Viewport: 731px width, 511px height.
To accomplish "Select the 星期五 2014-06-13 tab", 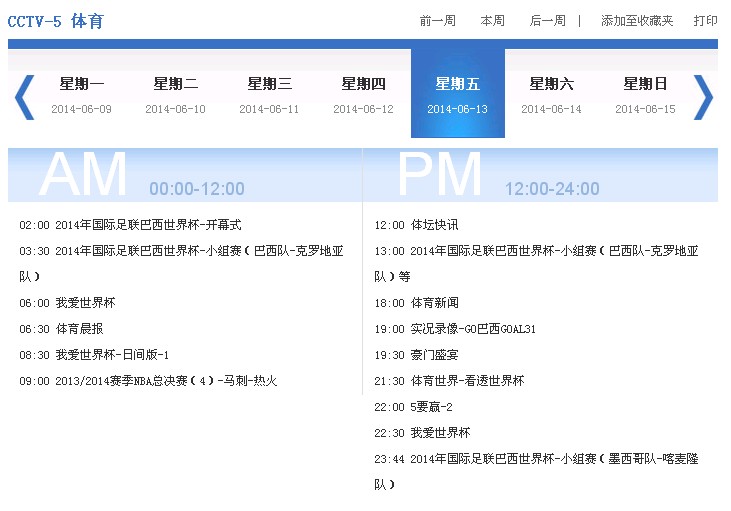I will [x=458, y=93].
